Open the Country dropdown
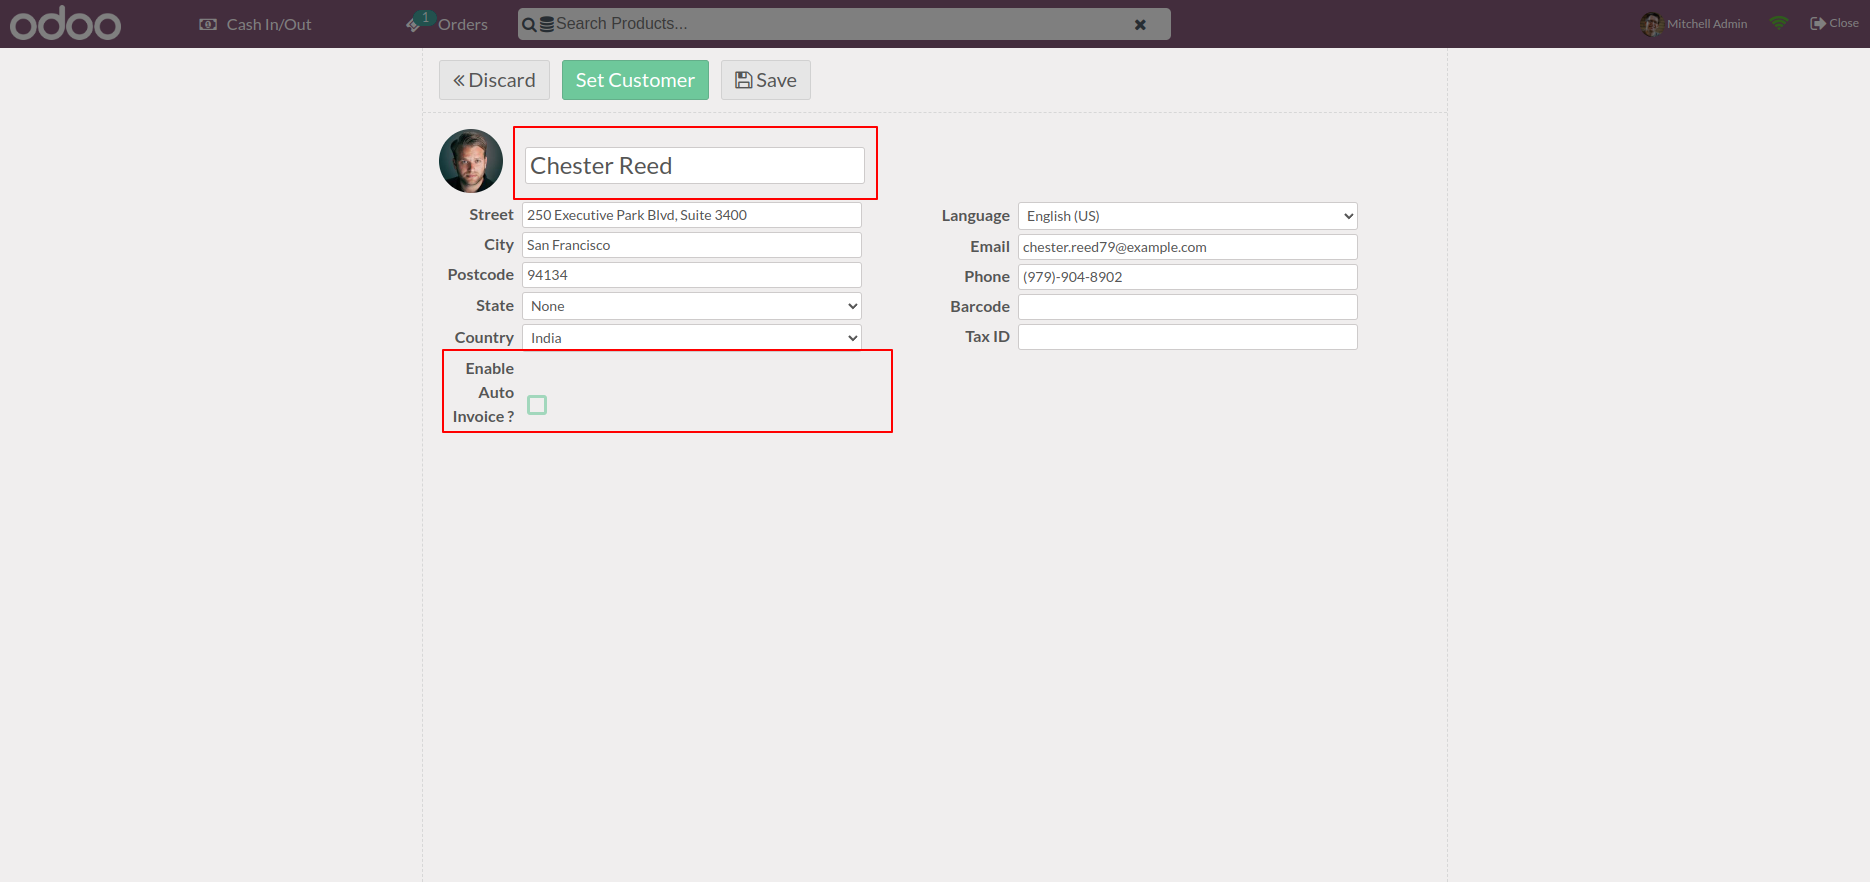The height and width of the screenshot is (882, 1870). pos(692,338)
